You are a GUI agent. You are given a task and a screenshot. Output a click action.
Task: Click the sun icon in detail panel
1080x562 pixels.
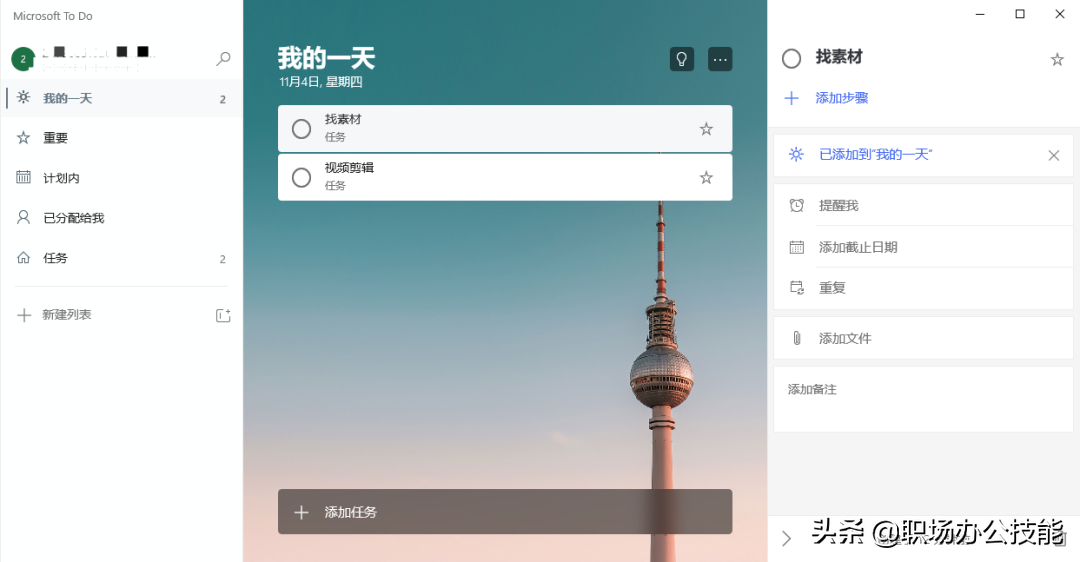click(796, 154)
